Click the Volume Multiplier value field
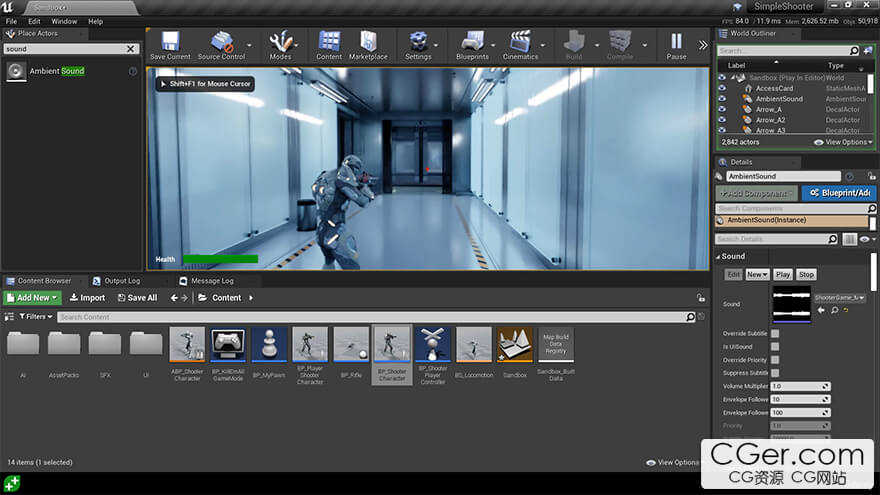The height and width of the screenshot is (495, 880). point(800,386)
